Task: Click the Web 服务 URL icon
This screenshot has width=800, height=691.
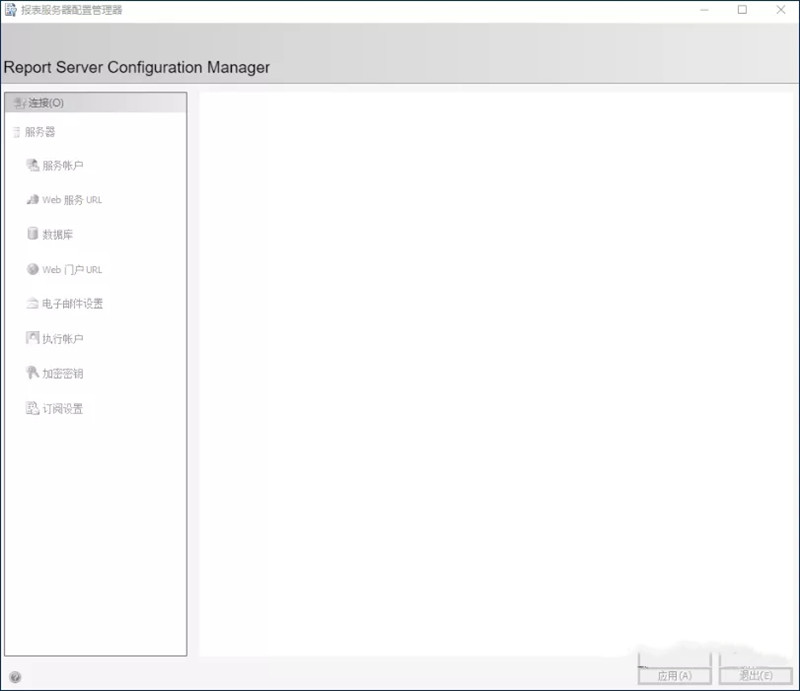Action: [33, 200]
